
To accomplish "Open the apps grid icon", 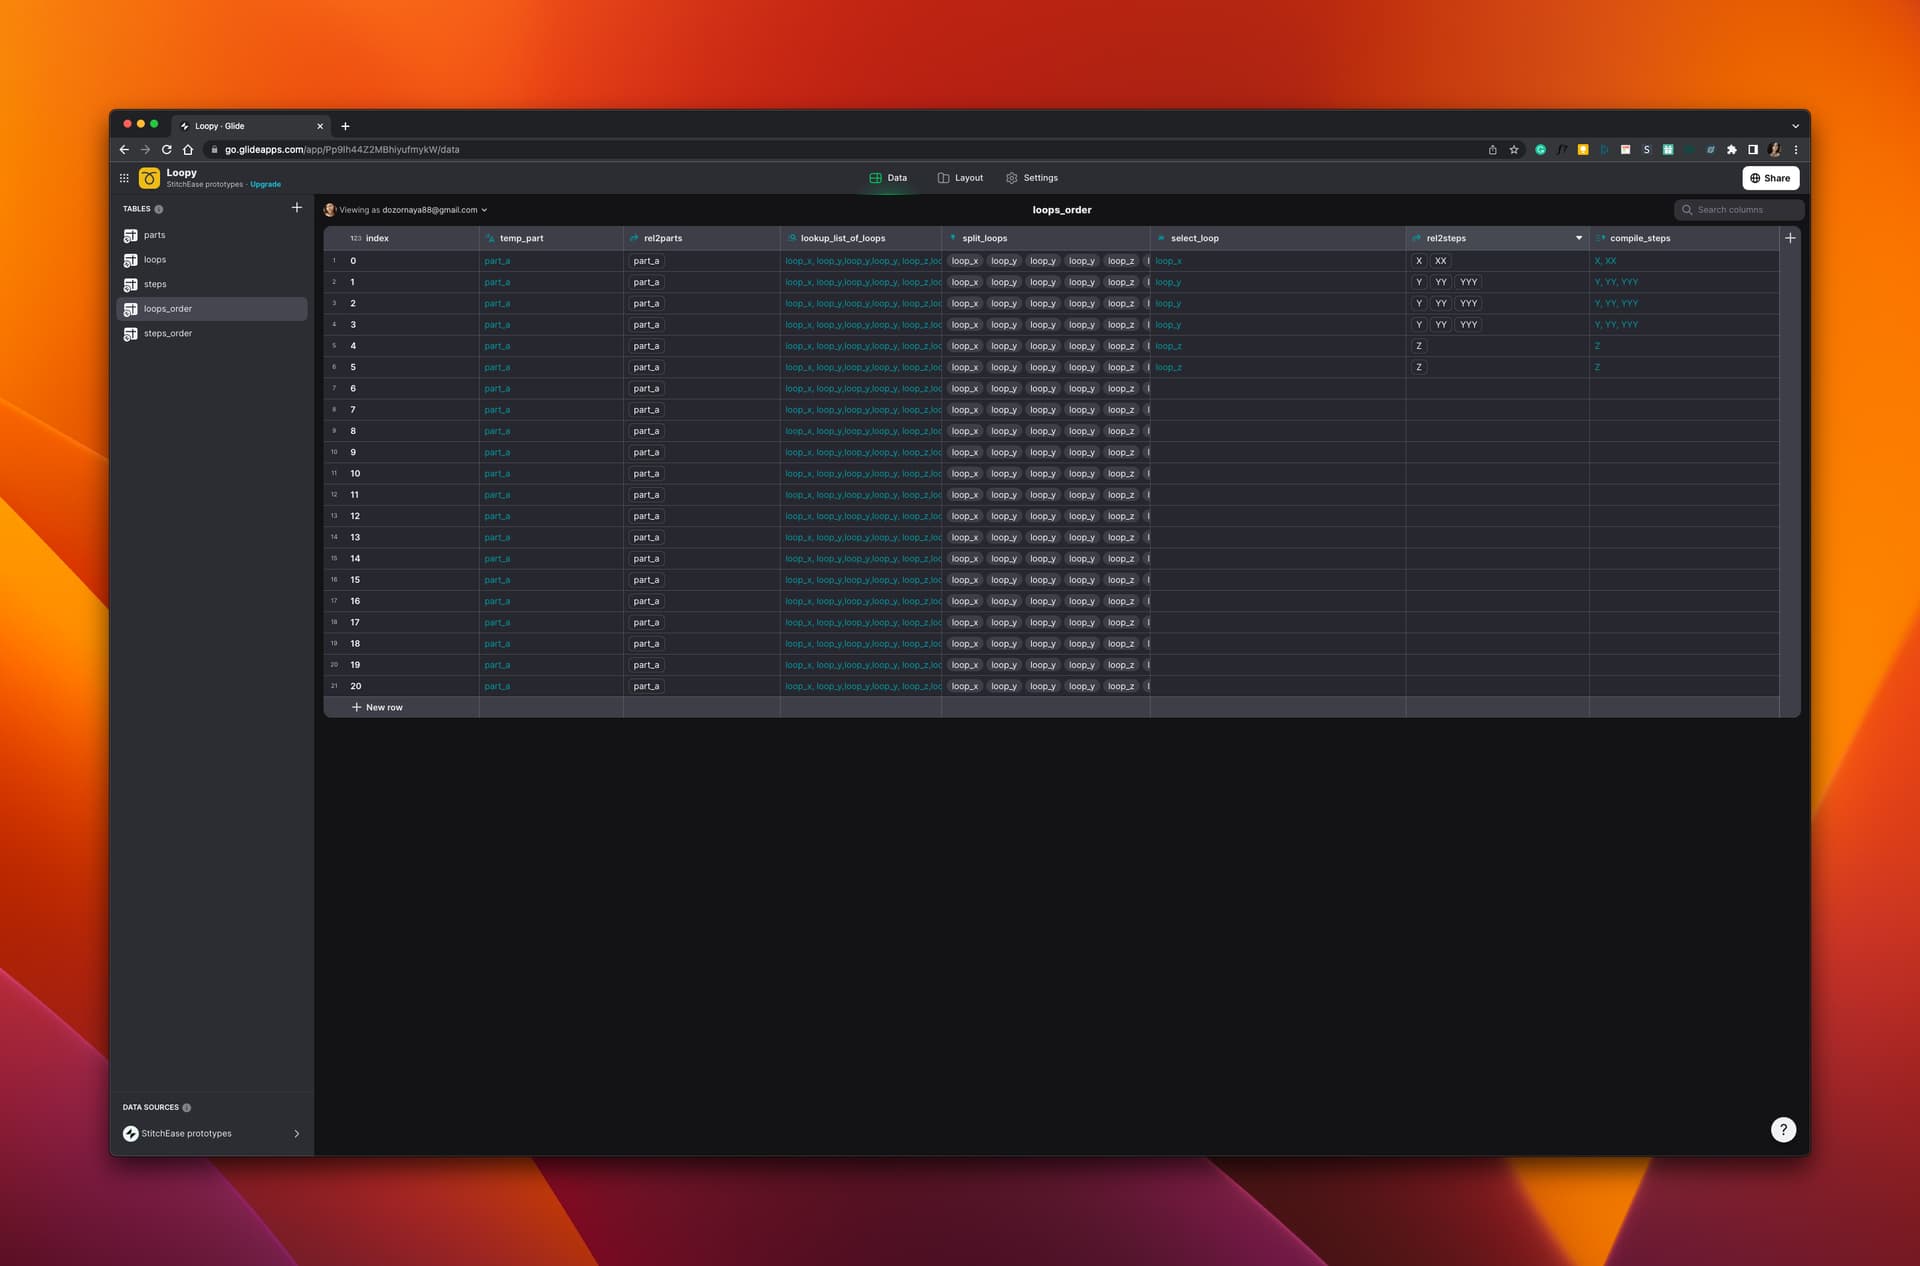I will pyautogui.click(x=124, y=178).
